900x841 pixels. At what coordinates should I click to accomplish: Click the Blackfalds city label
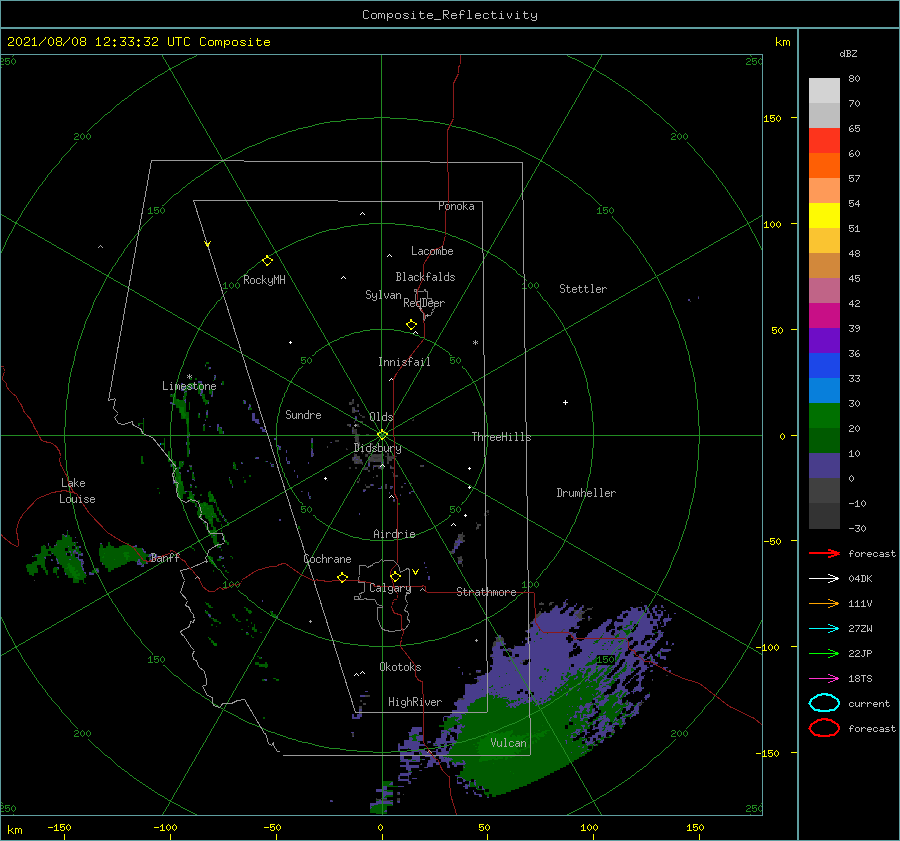[x=425, y=277]
